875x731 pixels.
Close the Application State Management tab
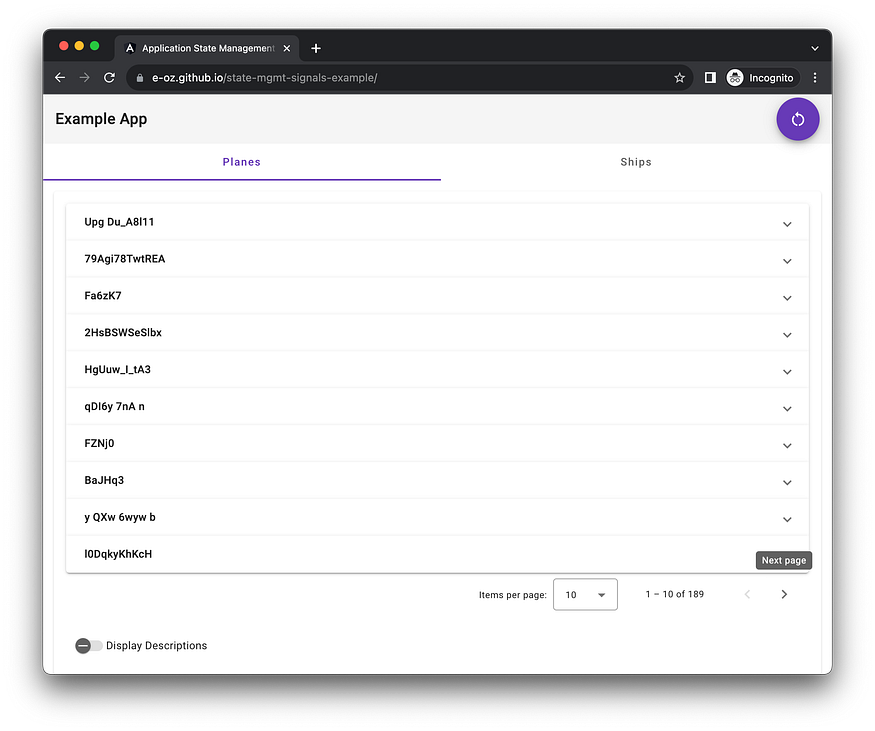coord(287,49)
